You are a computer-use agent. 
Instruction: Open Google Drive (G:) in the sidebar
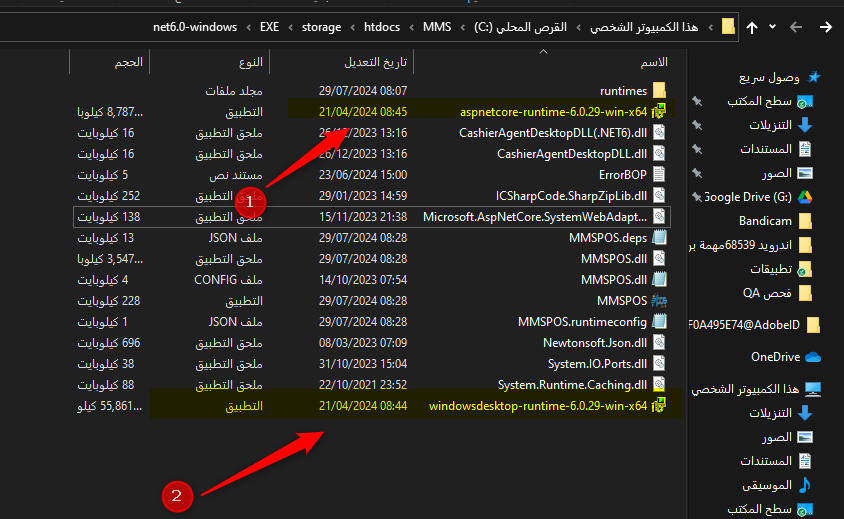coord(748,197)
